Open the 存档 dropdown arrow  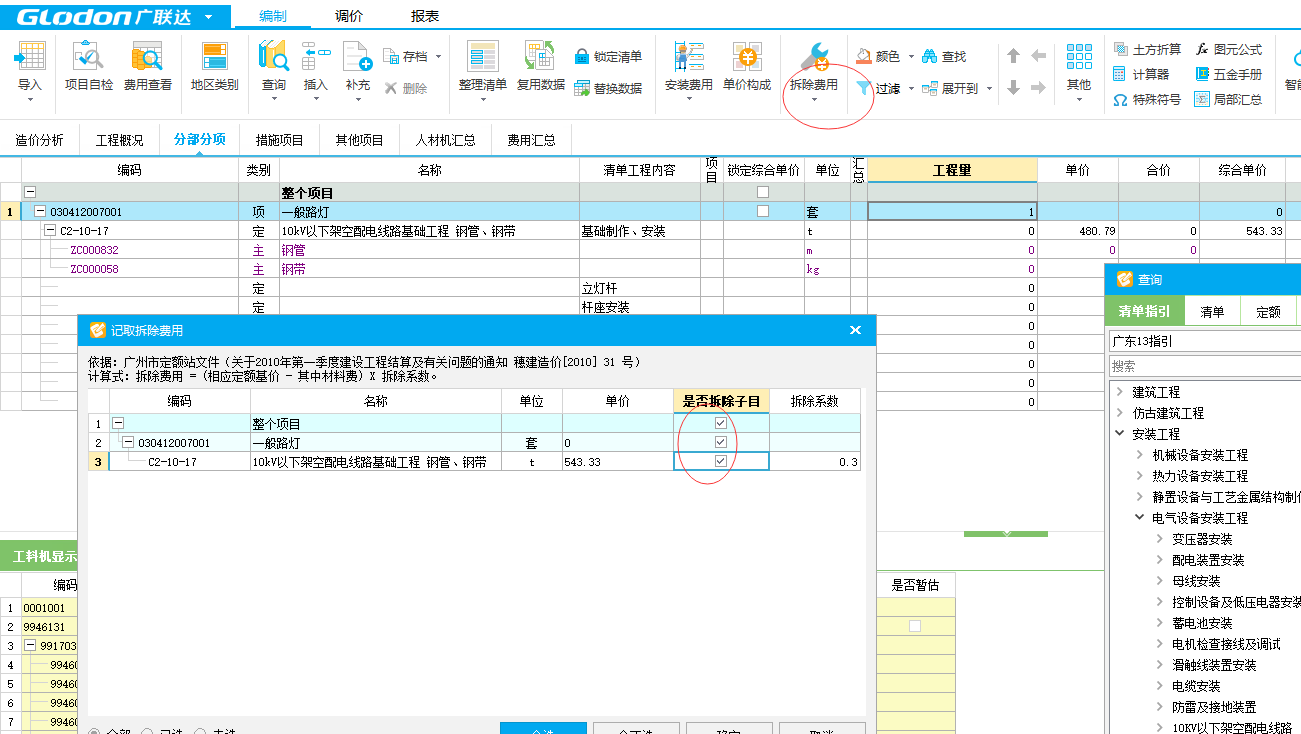(438, 57)
